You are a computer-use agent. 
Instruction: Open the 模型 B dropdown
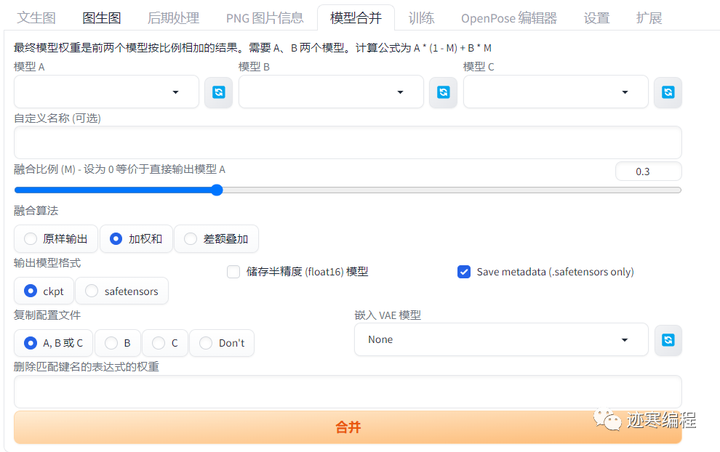click(331, 92)
